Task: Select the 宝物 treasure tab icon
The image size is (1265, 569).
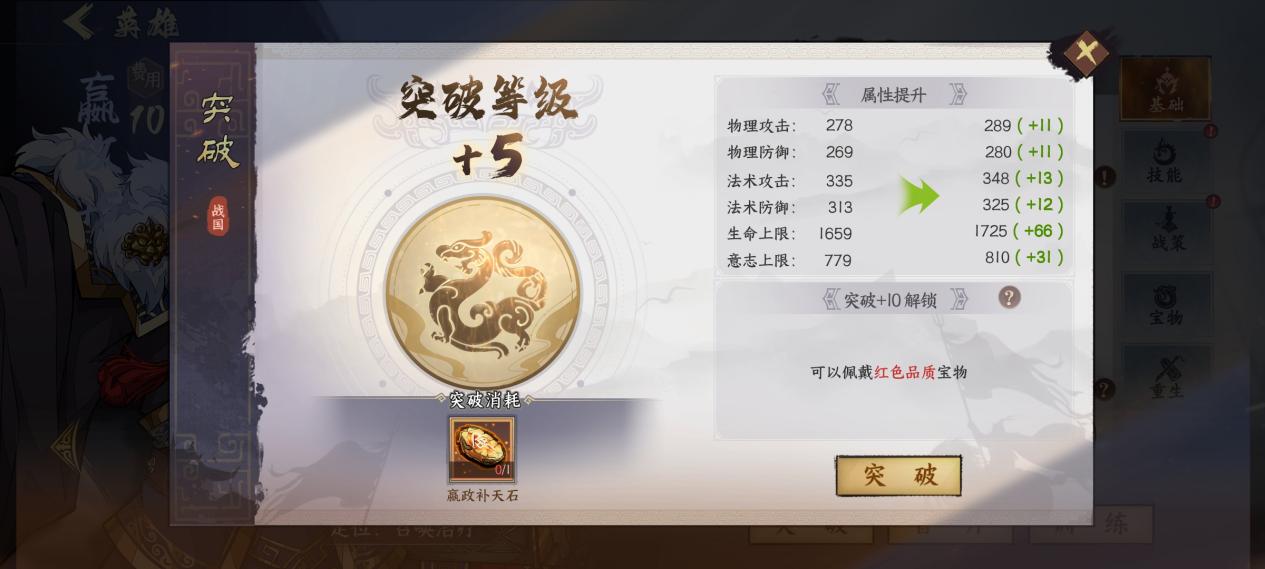Action: click(x=1167, y=303)
